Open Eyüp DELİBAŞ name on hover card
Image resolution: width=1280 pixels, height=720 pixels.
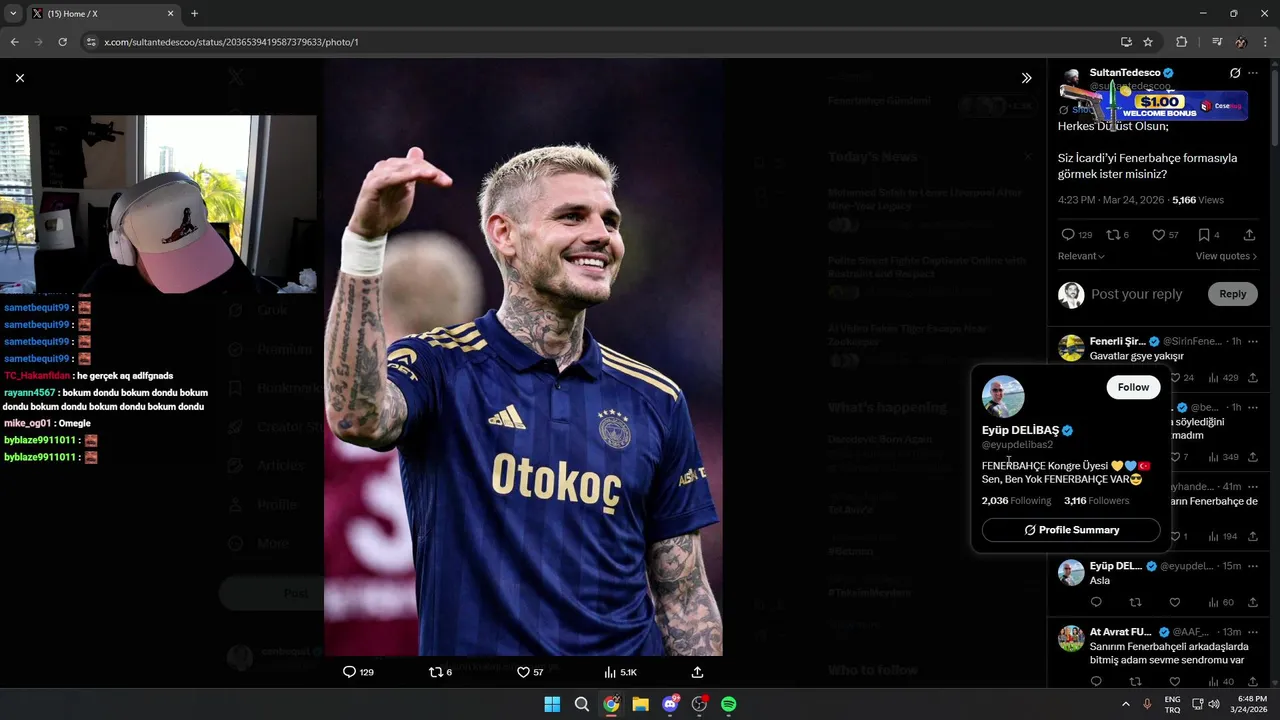tap(1020, 431)
